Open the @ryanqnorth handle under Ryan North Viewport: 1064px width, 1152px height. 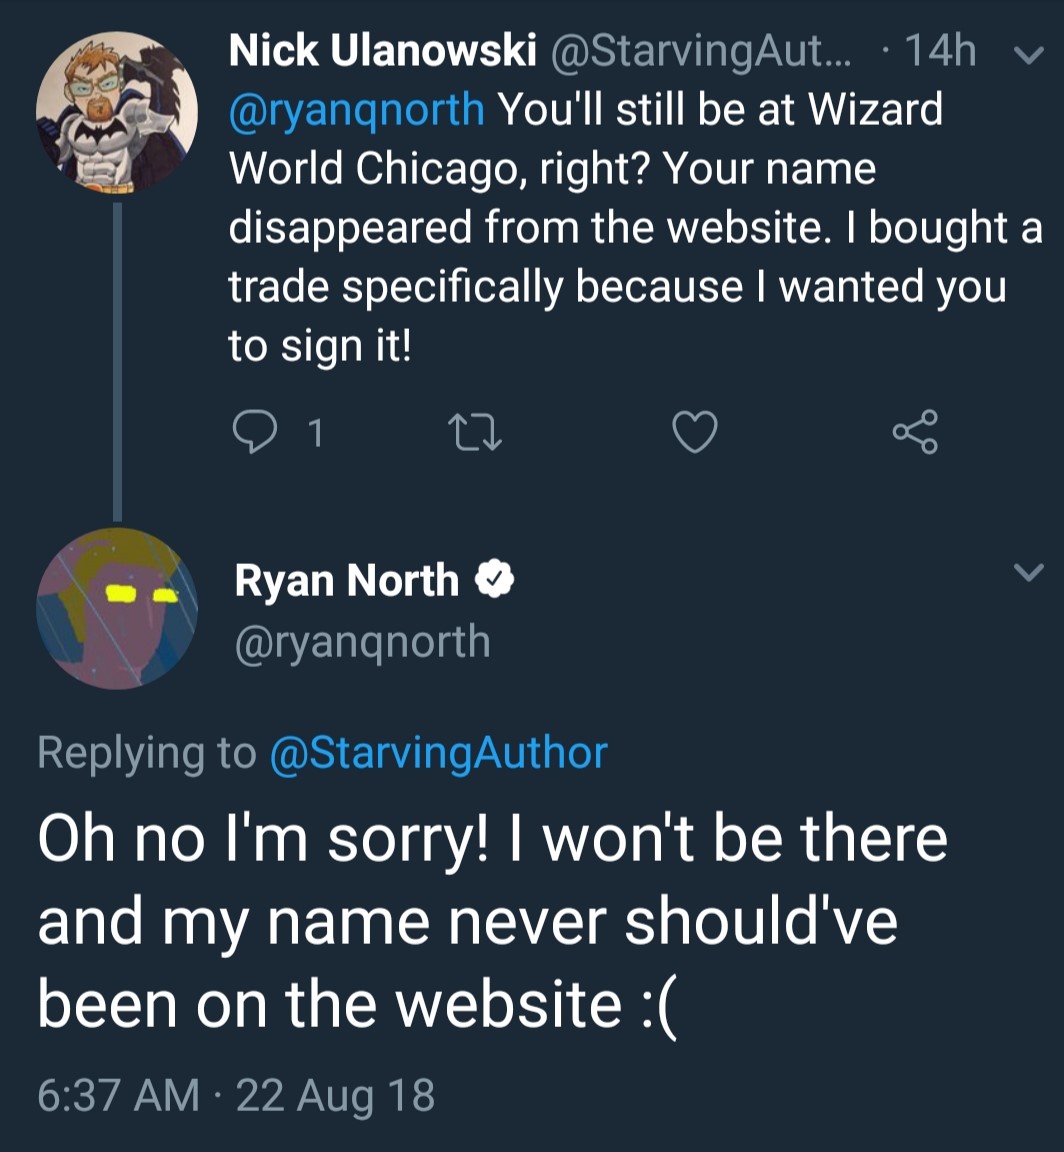click(x=362, y=642)
